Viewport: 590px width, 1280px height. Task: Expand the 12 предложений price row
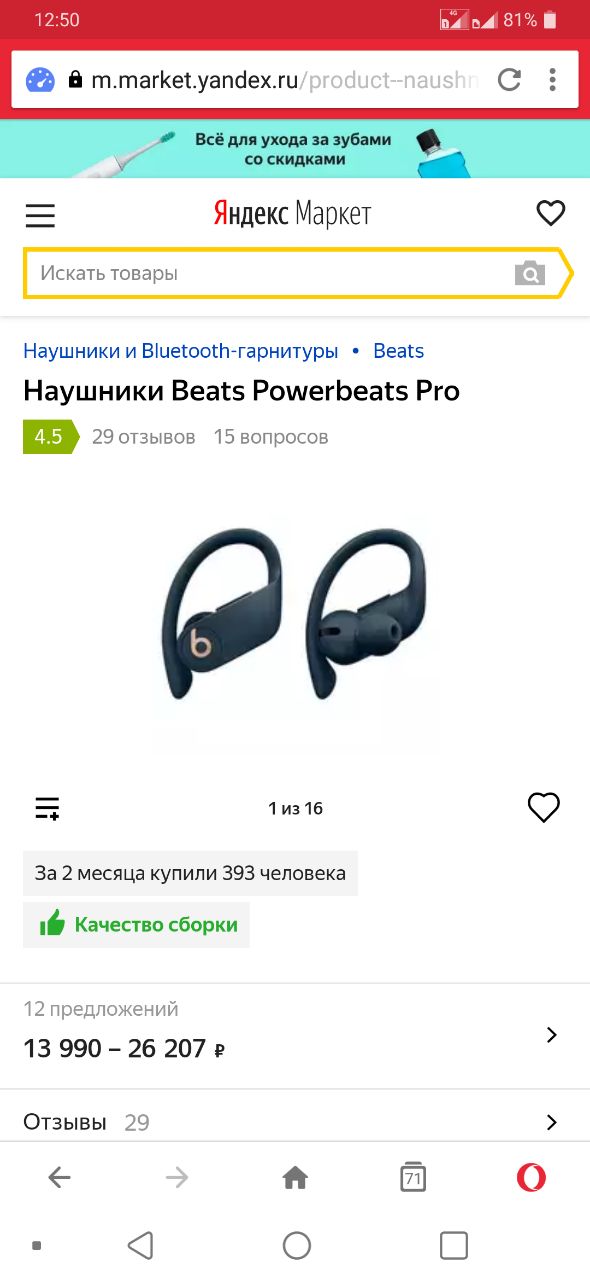(295, 1035)
